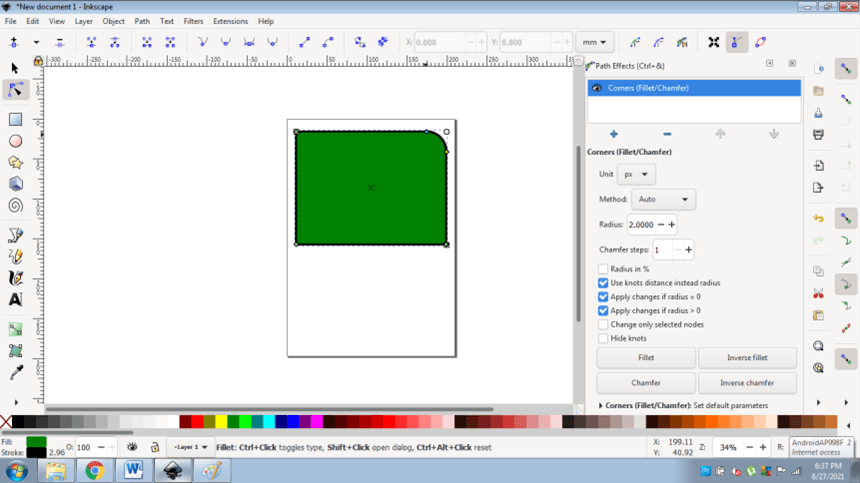Open the Extensions menu
The image size is (860, 483).
230,21
